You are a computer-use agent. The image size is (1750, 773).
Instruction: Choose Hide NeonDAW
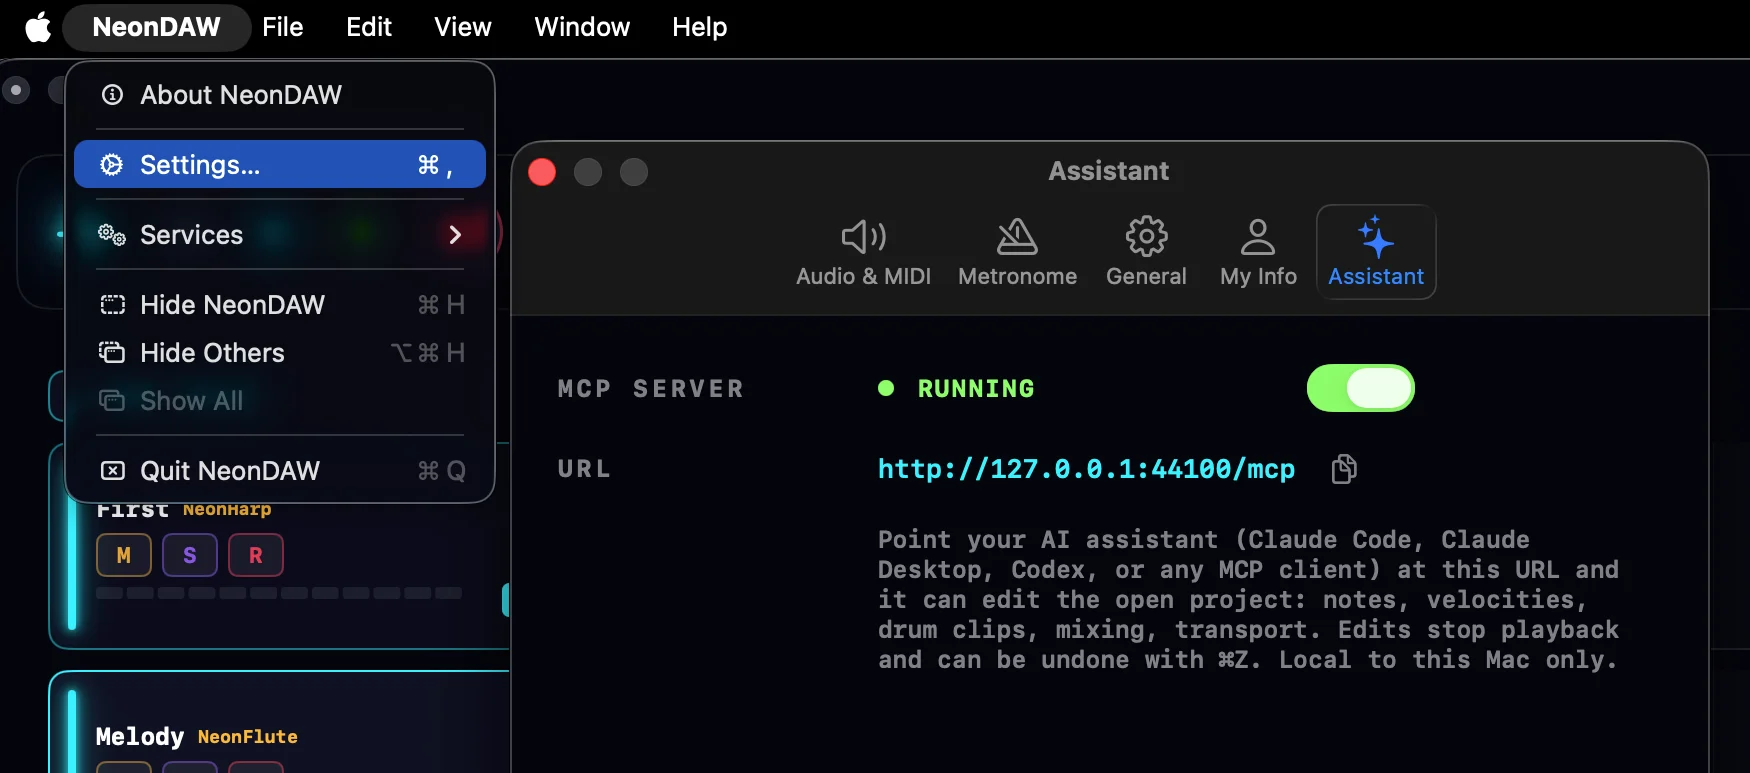point(280,304)
